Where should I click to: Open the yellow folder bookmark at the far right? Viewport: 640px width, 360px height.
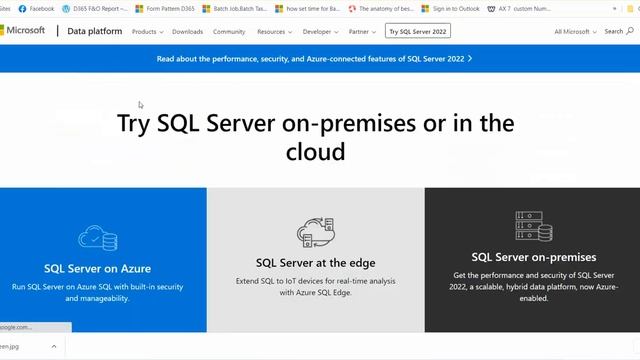[x=630, y=9]
